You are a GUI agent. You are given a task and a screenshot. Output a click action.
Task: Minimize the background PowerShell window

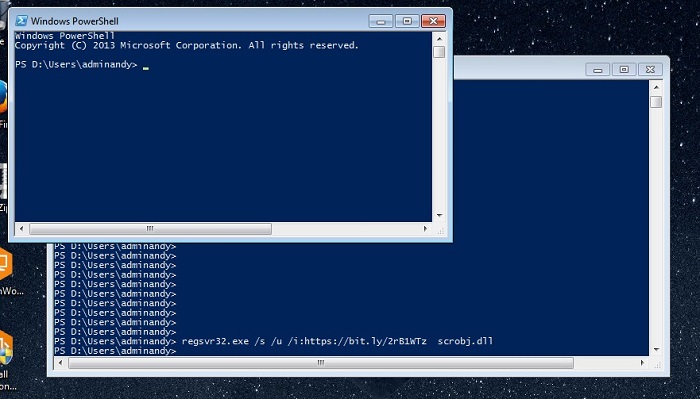tap(597, 70)
